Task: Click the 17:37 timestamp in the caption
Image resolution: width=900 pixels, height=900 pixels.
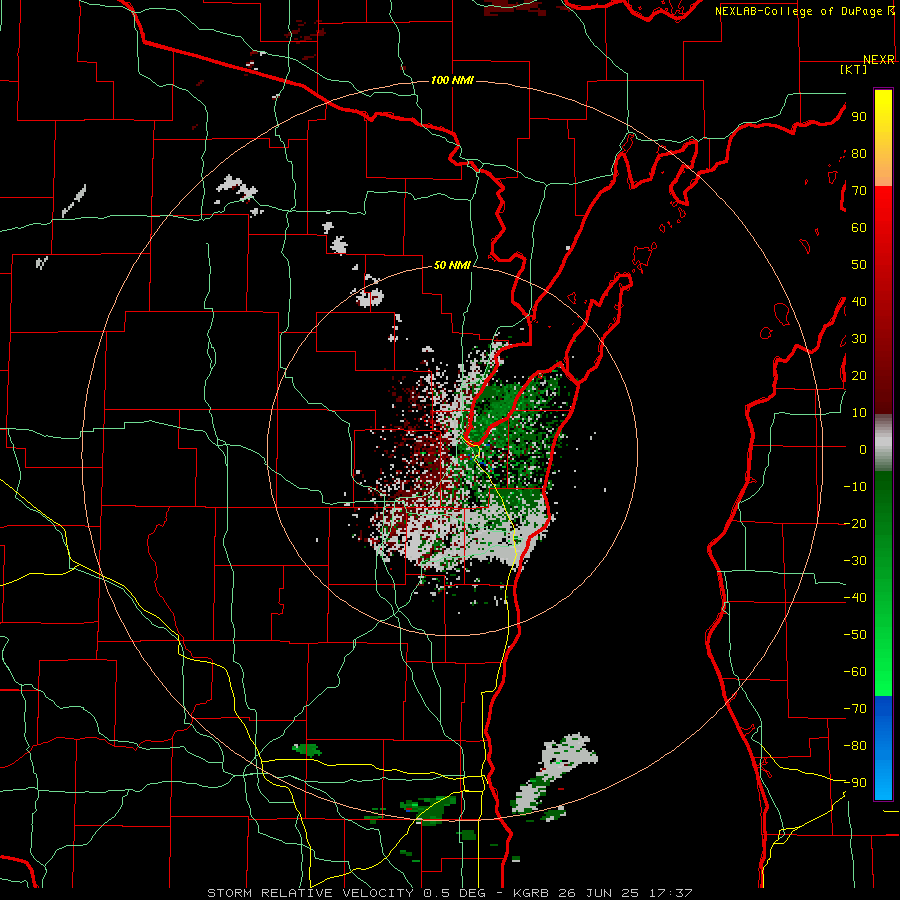Action: [x=671, y=893]
